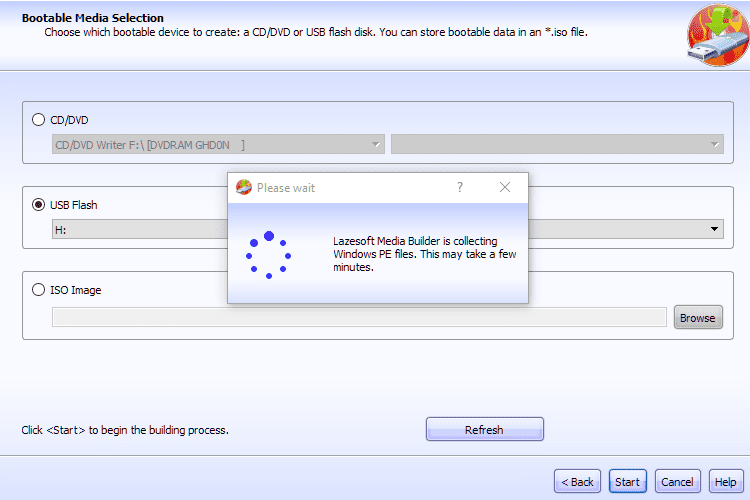The width and height of the screenshot is (750, 500).
Task: Click the Refresh button
Action: pyautogui.click(x=484, y=429)
